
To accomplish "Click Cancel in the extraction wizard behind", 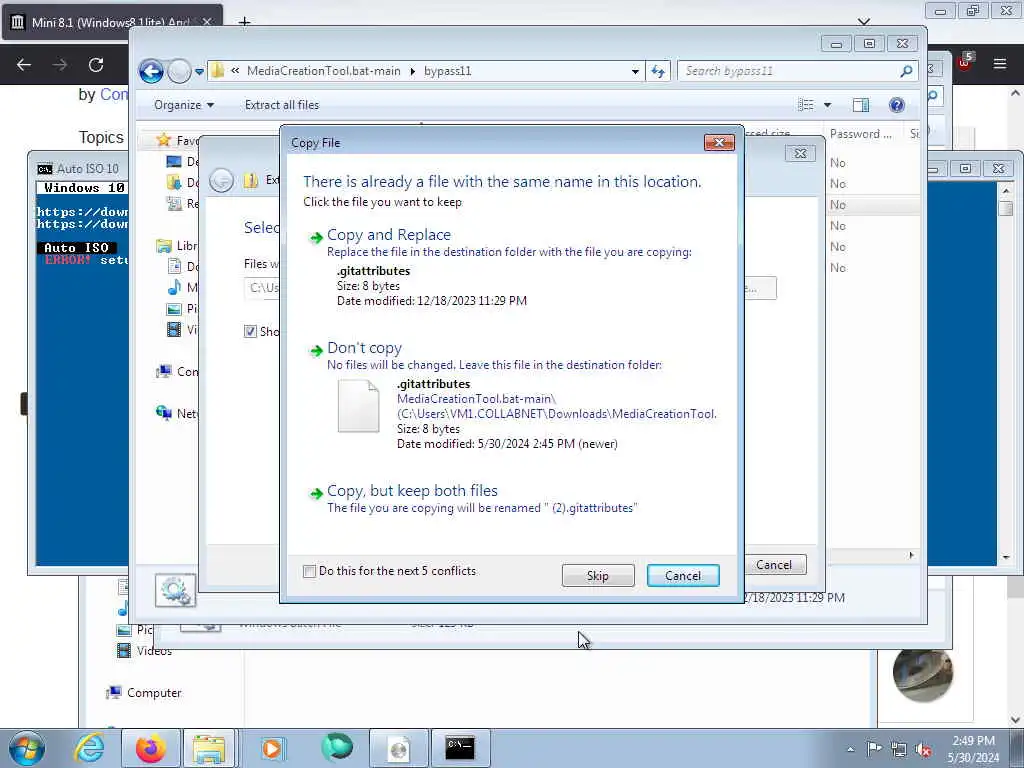I will [x=774, y=565].
